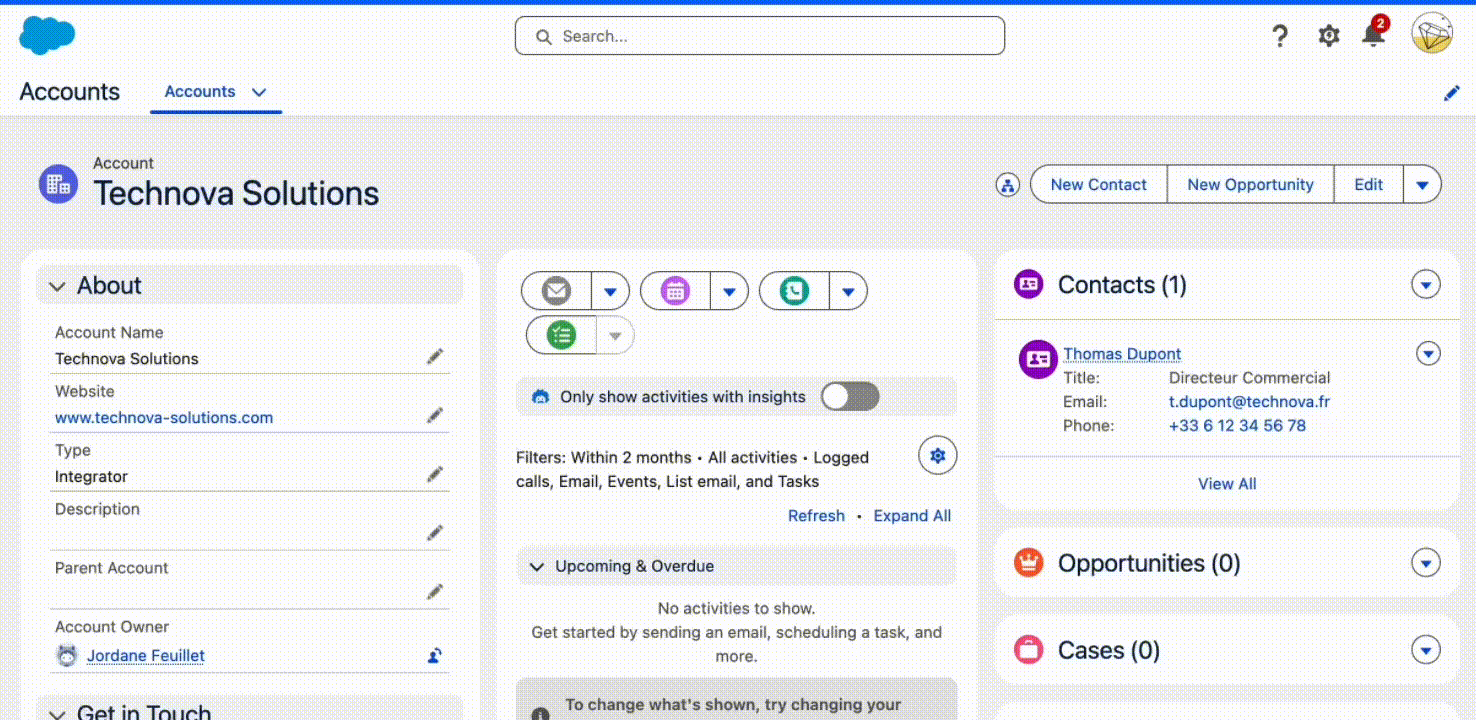Click the New Task checklist icon
The image size is (1476, 720).
(561, 335)
